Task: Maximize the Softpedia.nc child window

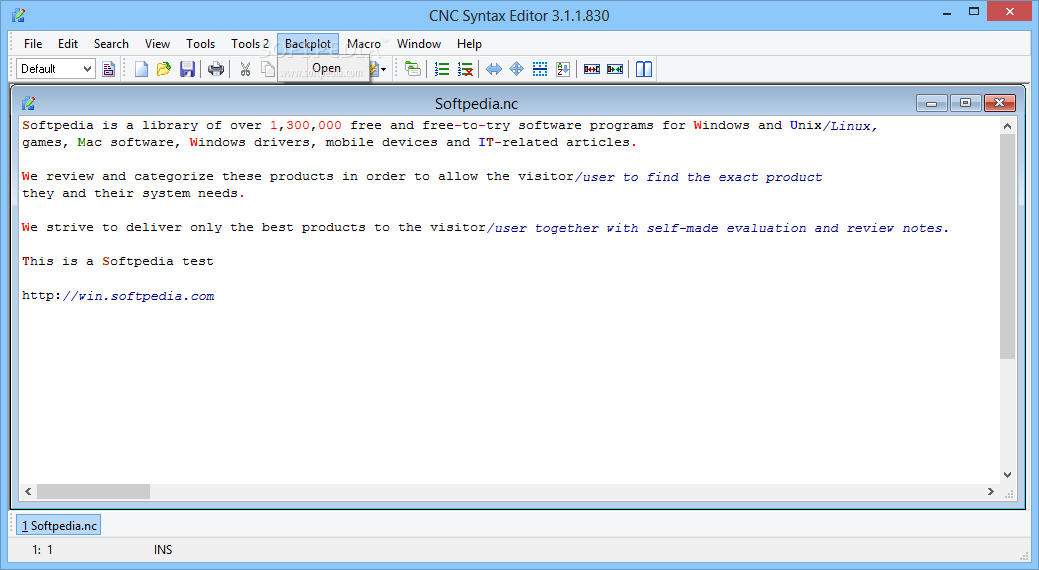Action: (x=965, y=103)
